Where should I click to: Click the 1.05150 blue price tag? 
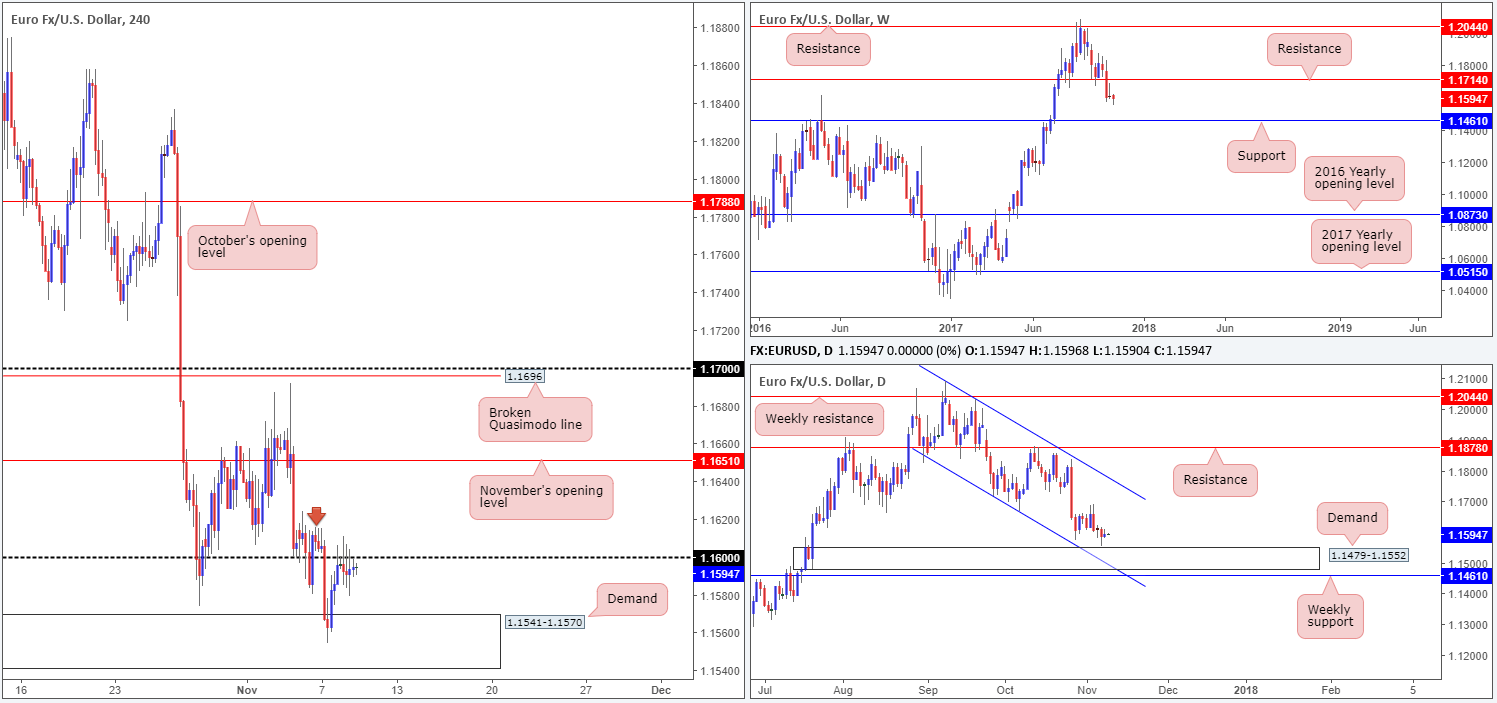[x=1465, y=272]
